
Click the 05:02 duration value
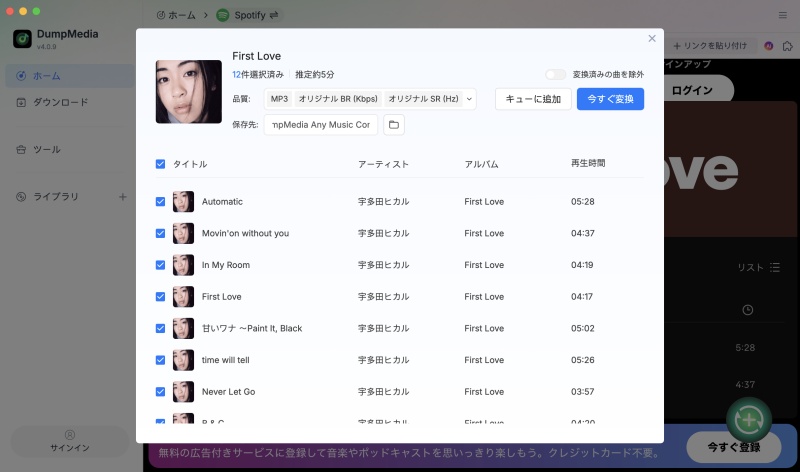click(x=583, y=328)
